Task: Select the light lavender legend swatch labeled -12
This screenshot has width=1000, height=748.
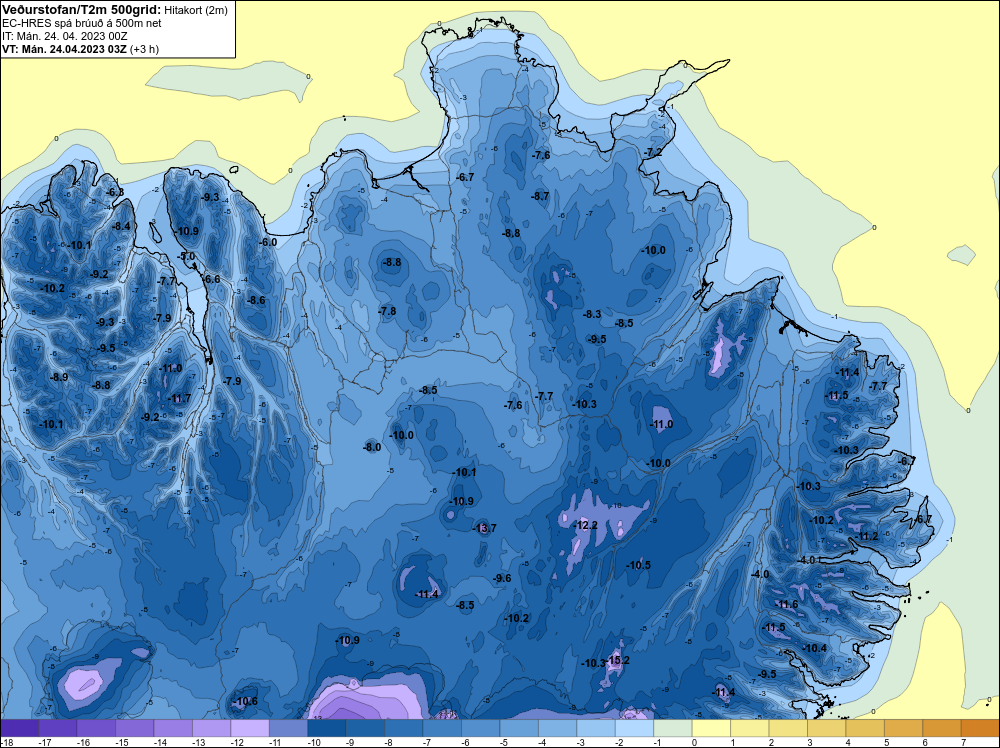Action: pos(250,728)
